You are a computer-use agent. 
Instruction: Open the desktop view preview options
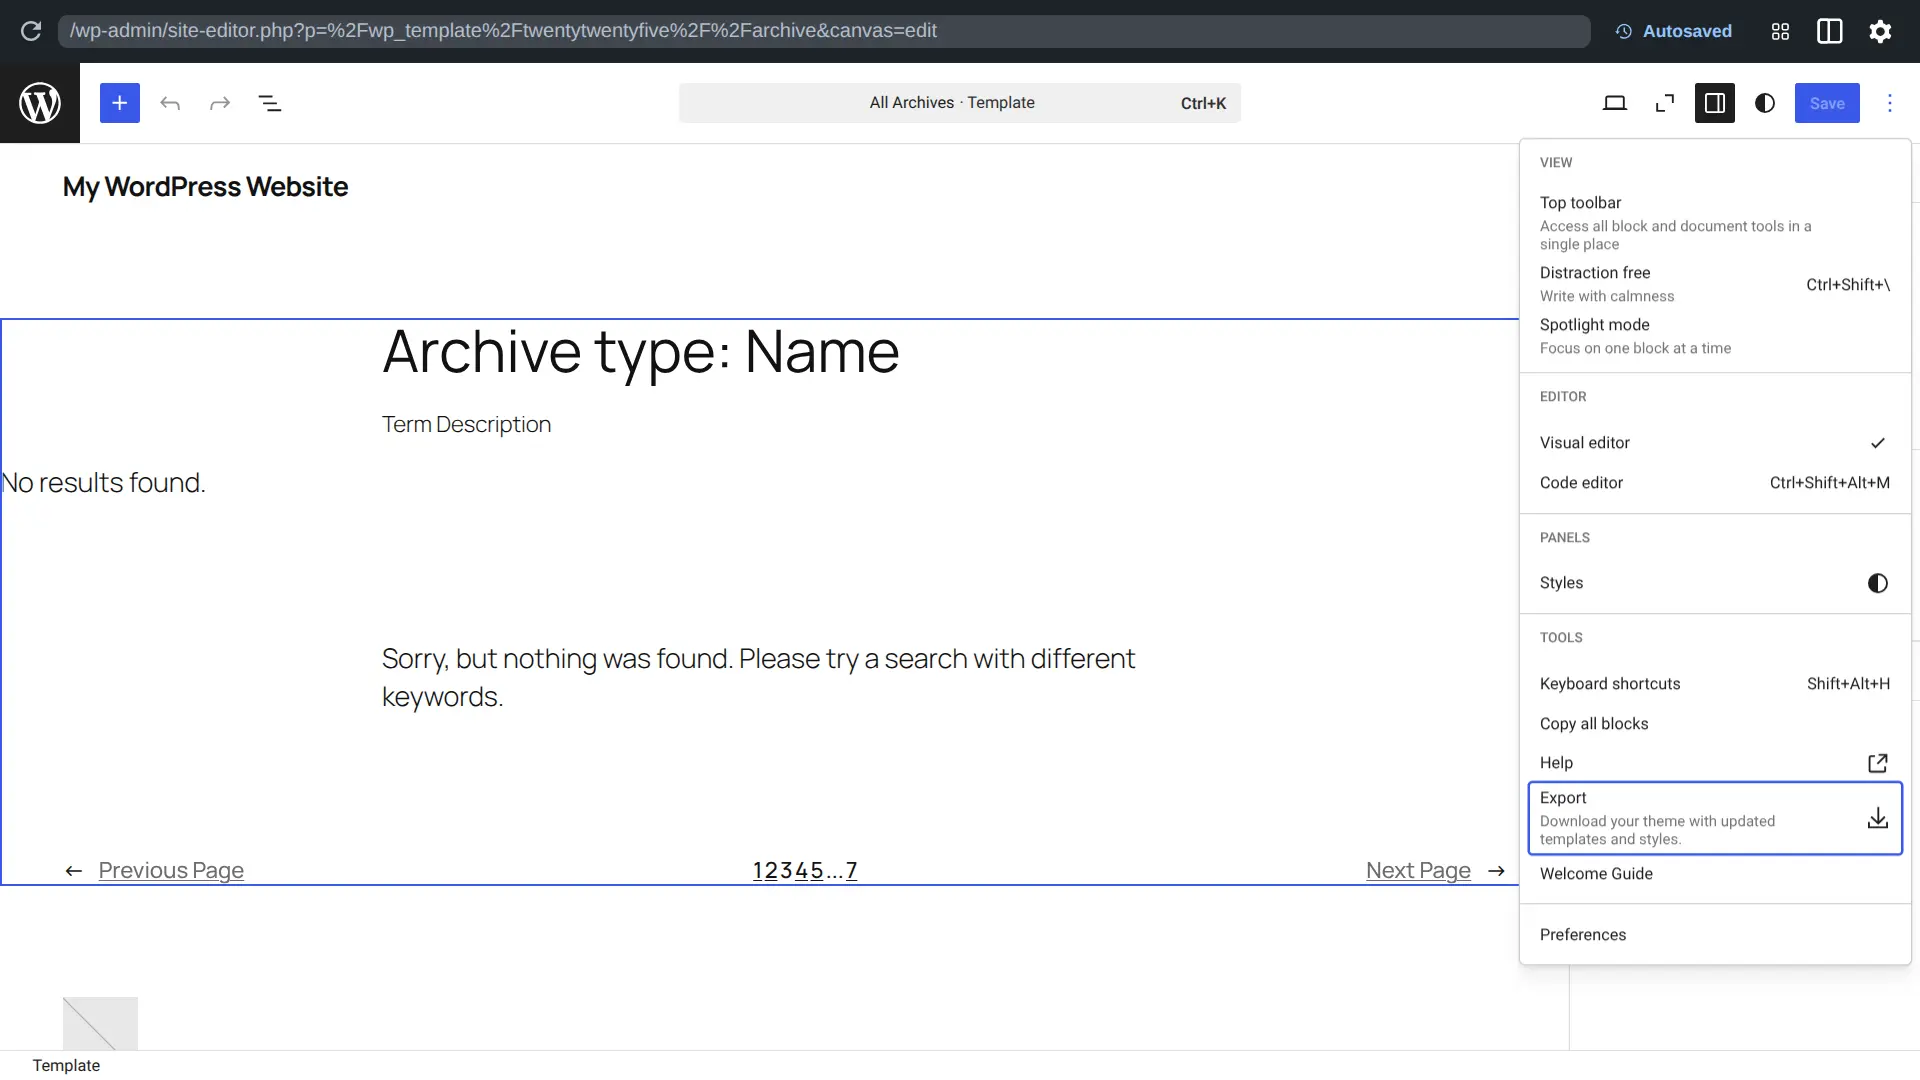[x=1615, y=103]
